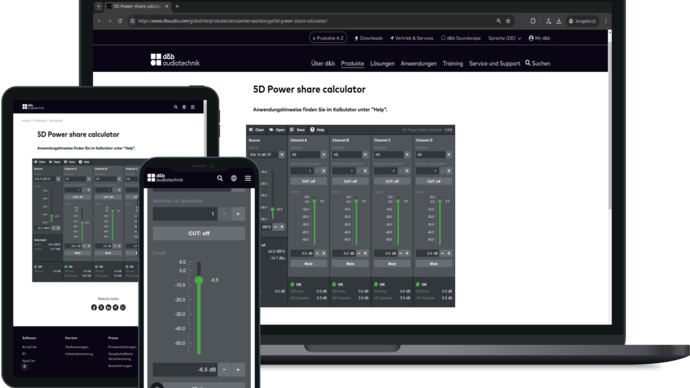Click the phone's green level slider handle
Screen dimensions: 690x388
tap(199, 280)
